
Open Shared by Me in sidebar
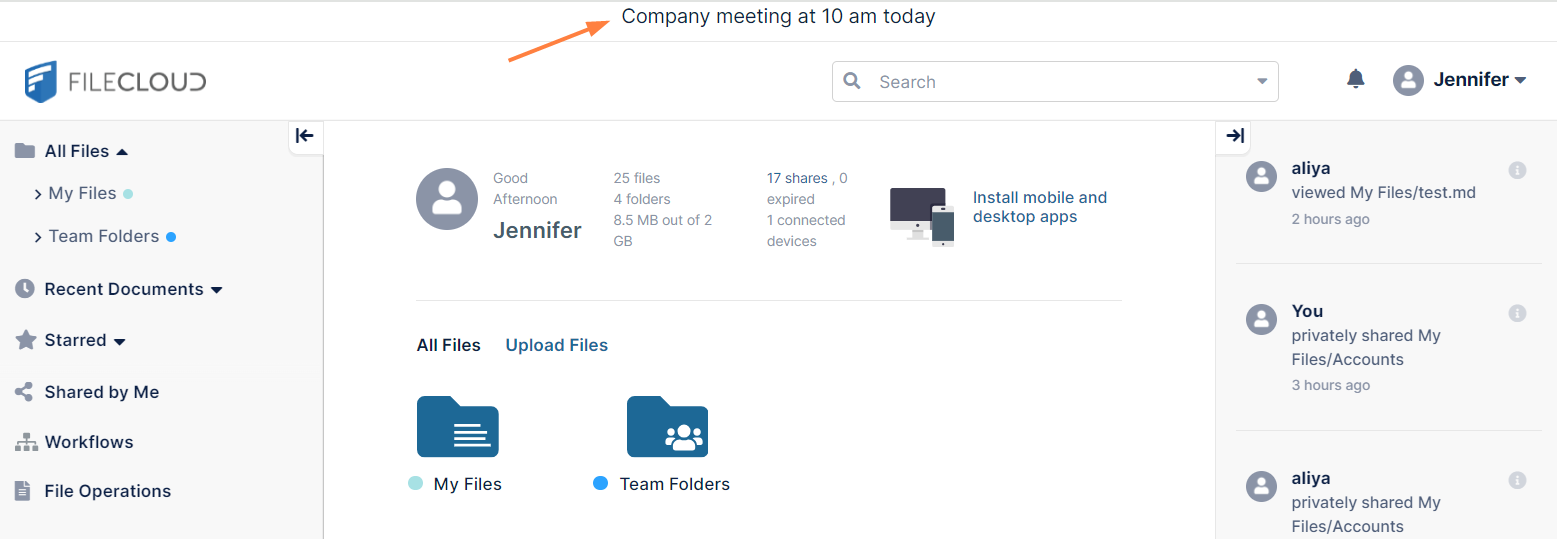point(101,392)
